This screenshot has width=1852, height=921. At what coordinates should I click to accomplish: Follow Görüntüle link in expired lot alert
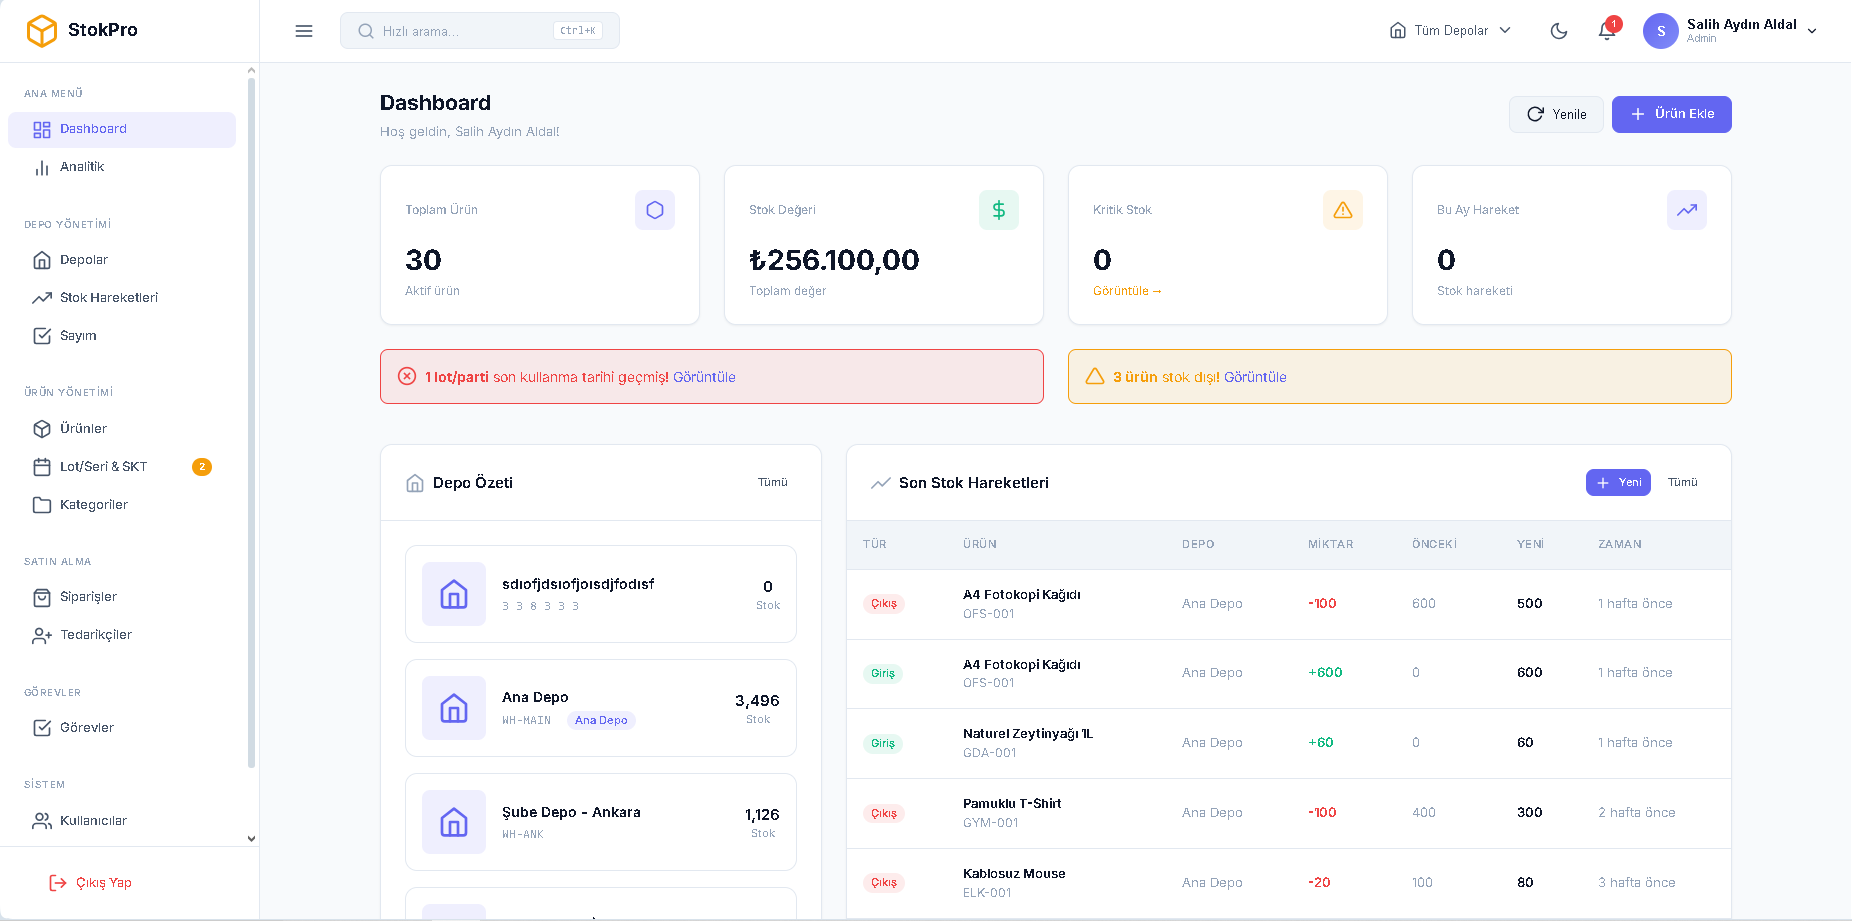tap(704, 377)
